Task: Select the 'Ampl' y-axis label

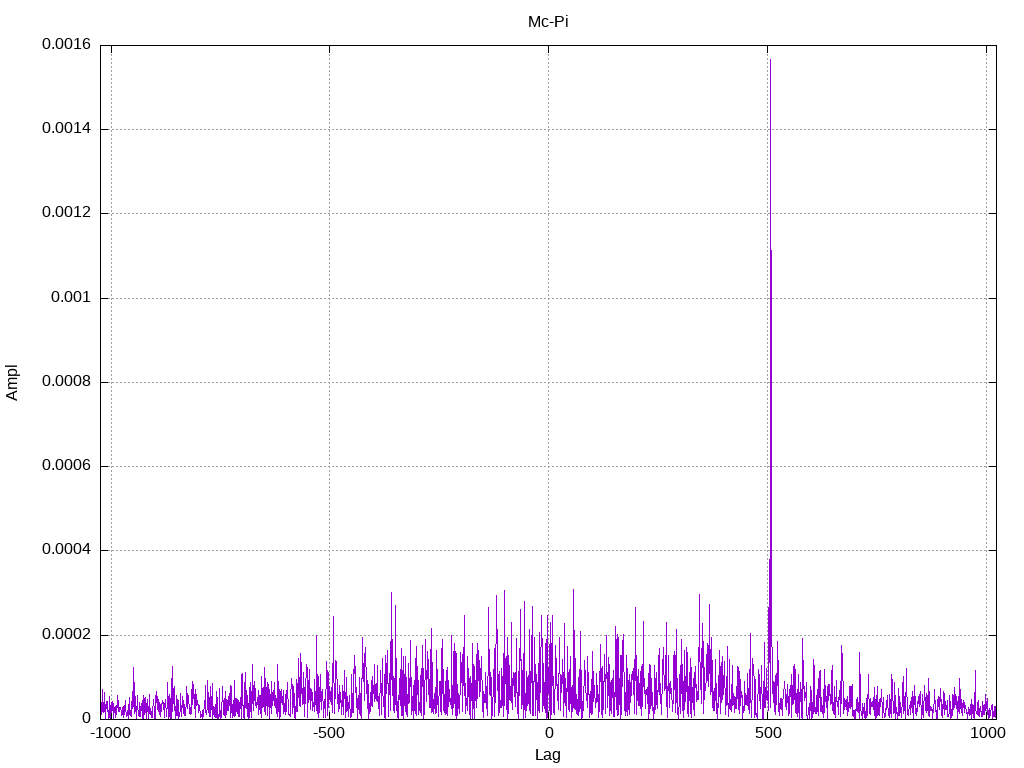Action: pos(12,383)
